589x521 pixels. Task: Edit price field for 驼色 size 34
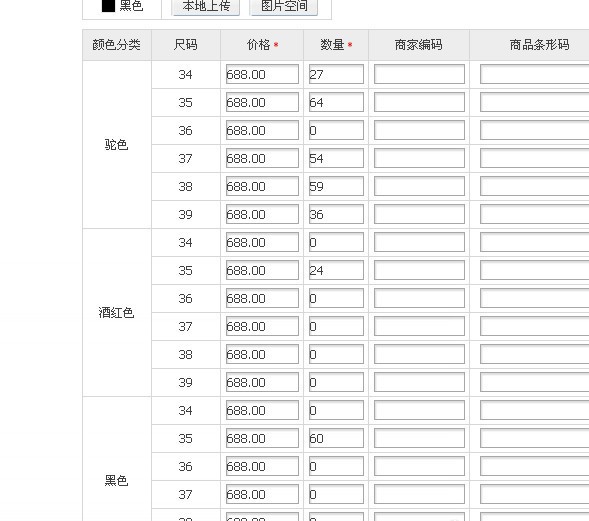(x=262, y=74)
